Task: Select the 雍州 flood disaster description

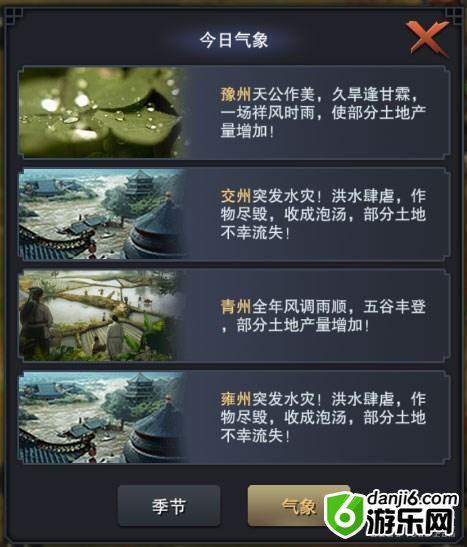Action: click(x=323, y=418)
